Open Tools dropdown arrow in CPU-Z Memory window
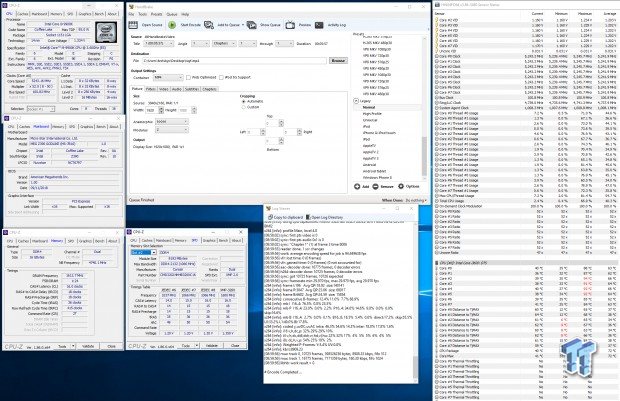Viewport: 620px width, 401px height. pyautogui.click(x=73, y=346)
